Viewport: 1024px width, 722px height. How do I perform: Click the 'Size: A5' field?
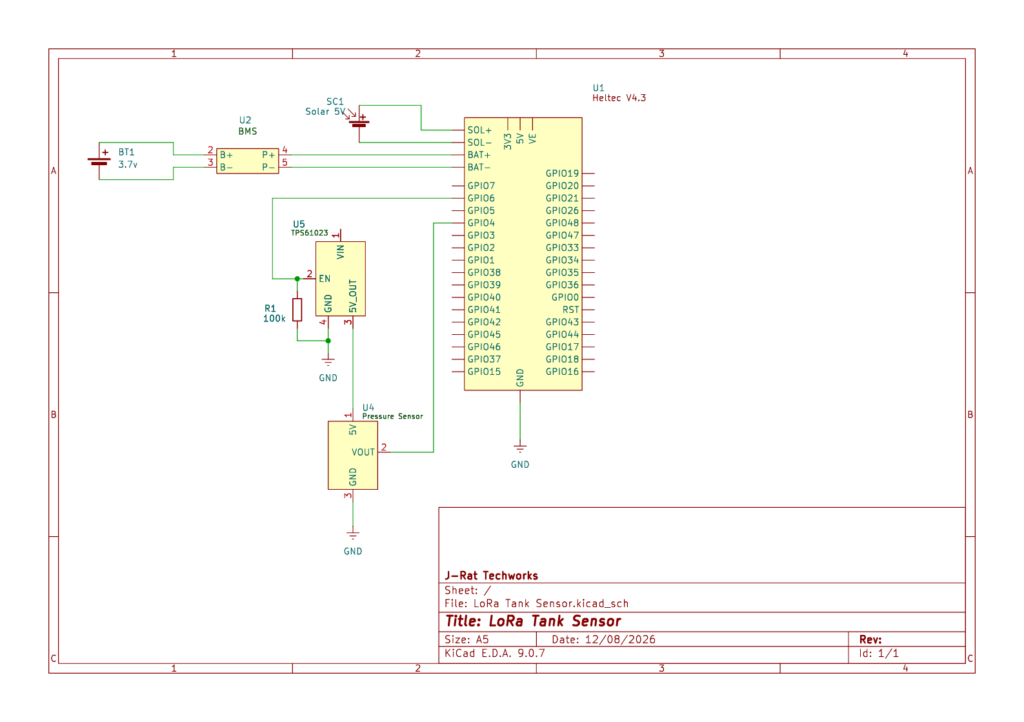tap(466, 640)
